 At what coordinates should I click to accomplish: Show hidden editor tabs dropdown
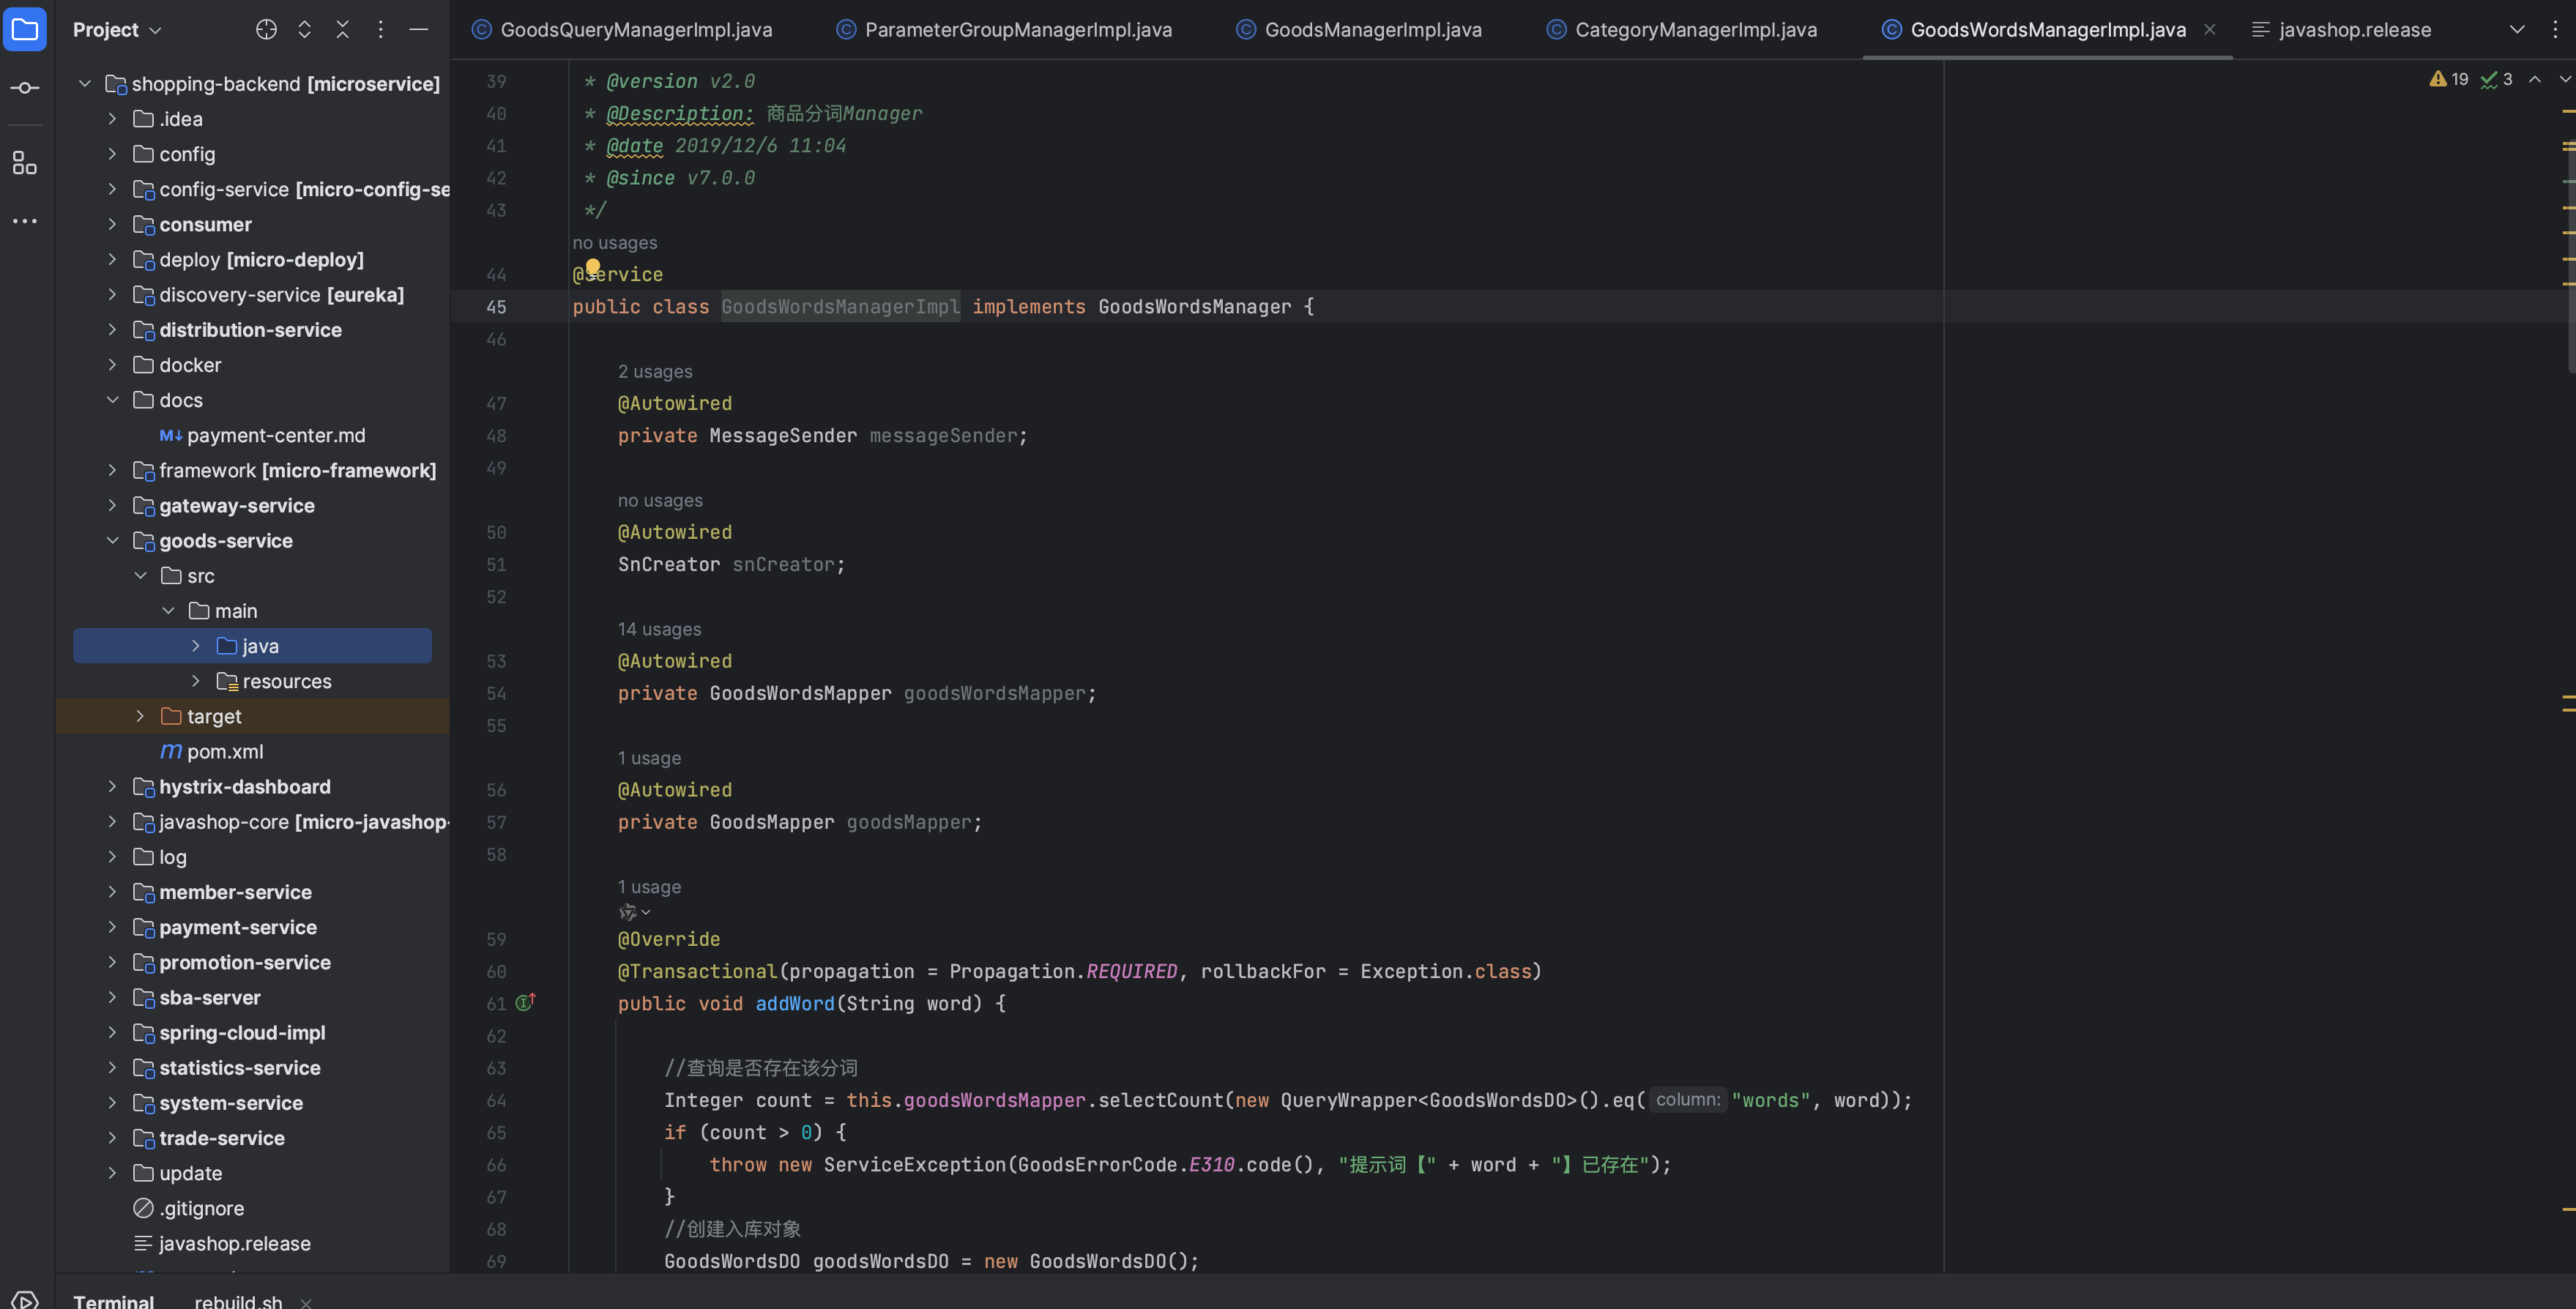2517,30
